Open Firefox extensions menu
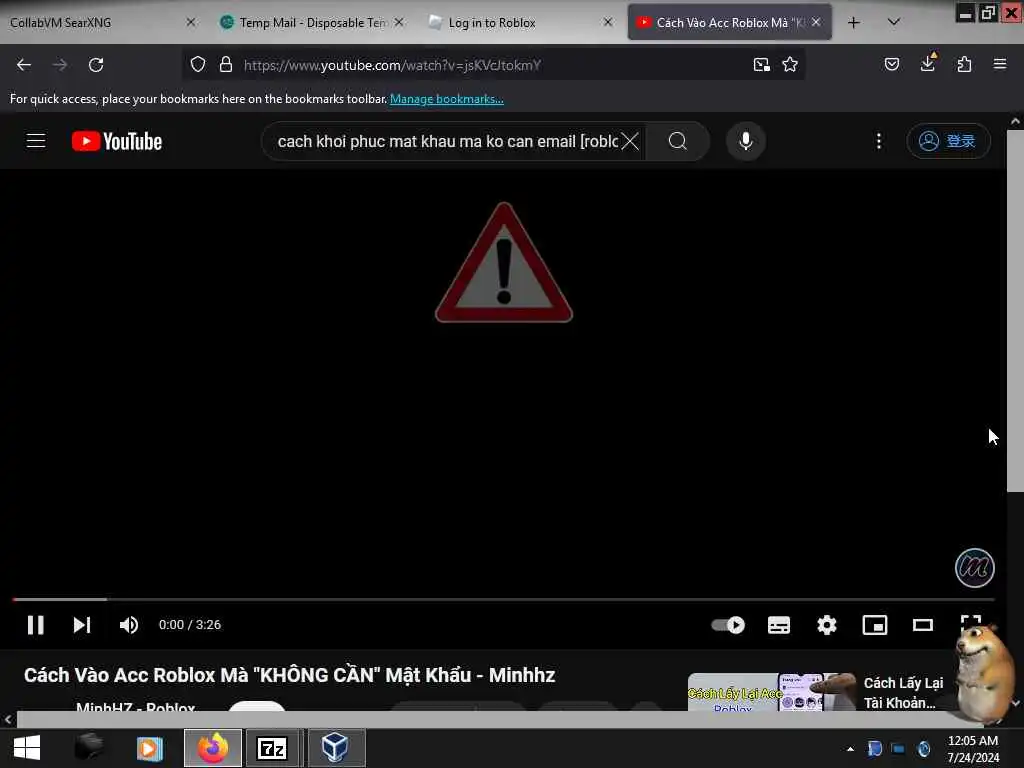 click(x=965, y=64)
